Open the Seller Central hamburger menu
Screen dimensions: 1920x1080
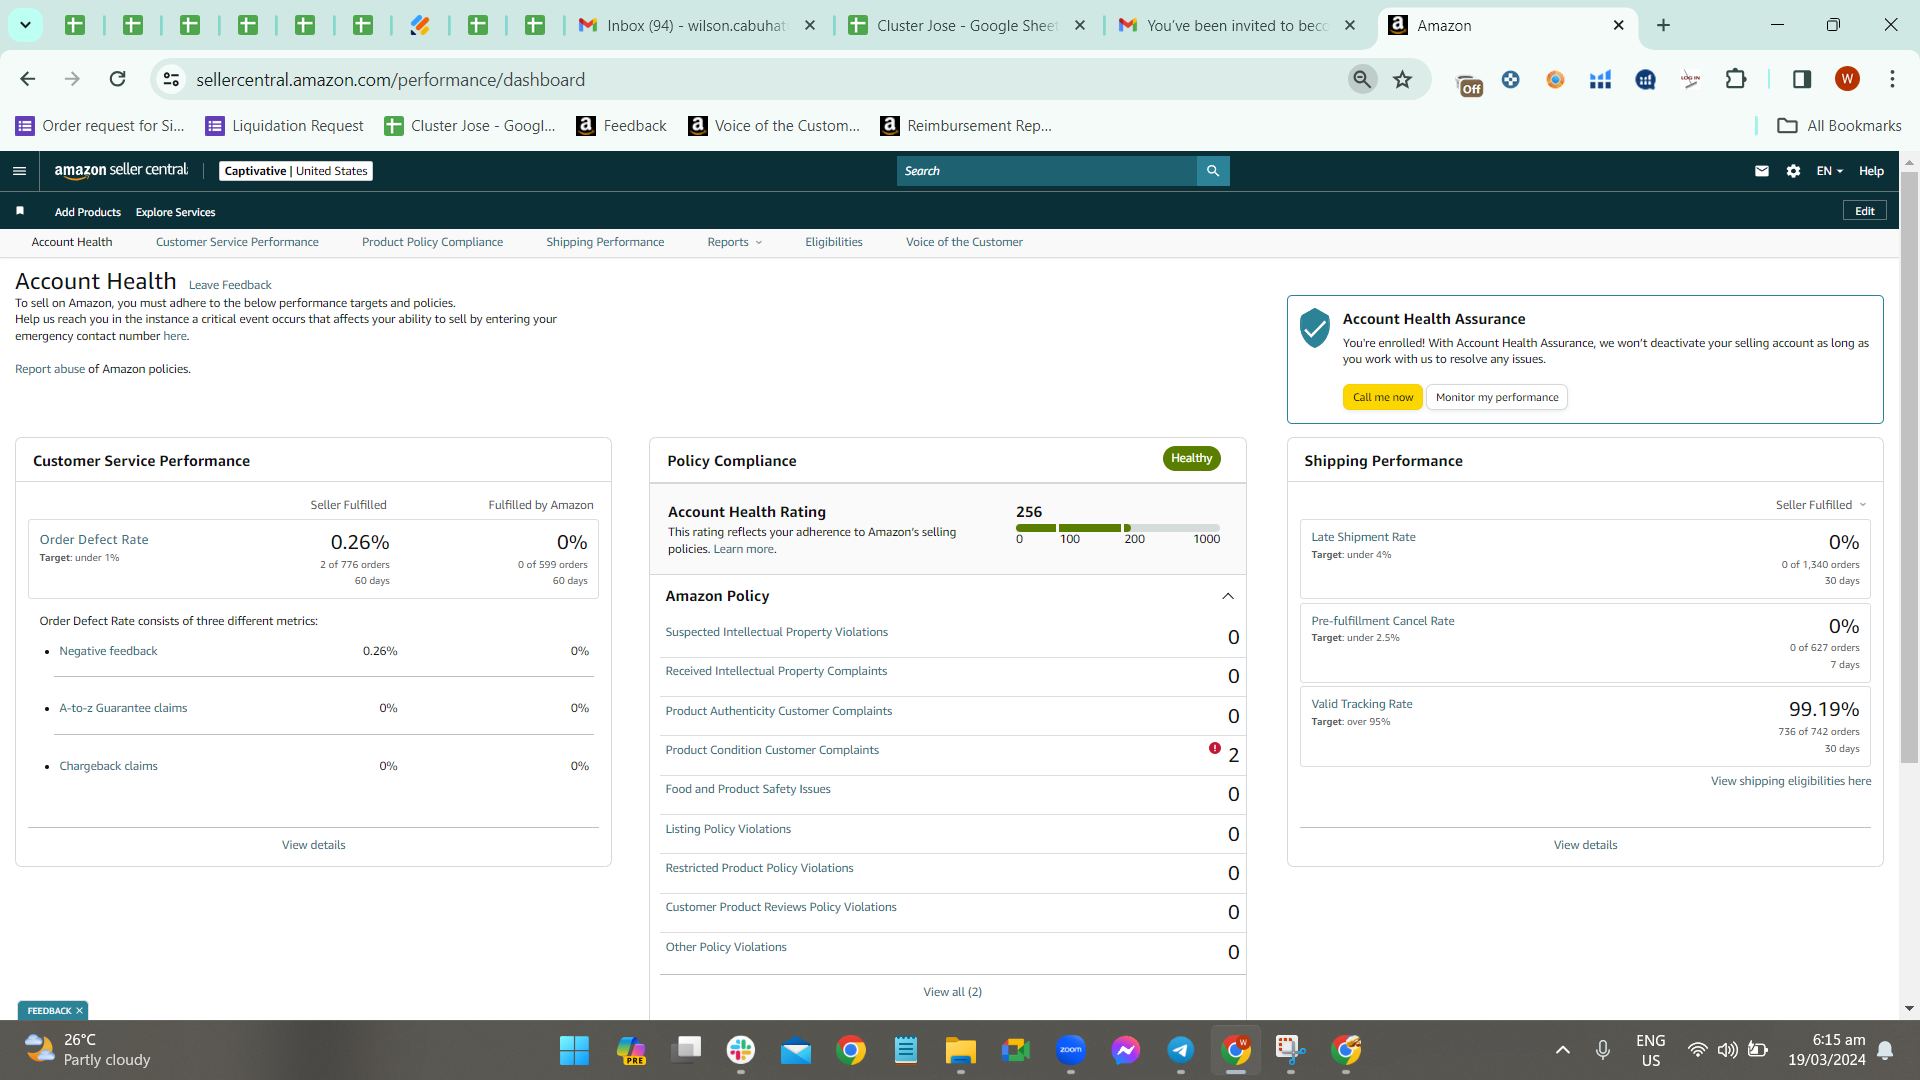coord(19,171)
